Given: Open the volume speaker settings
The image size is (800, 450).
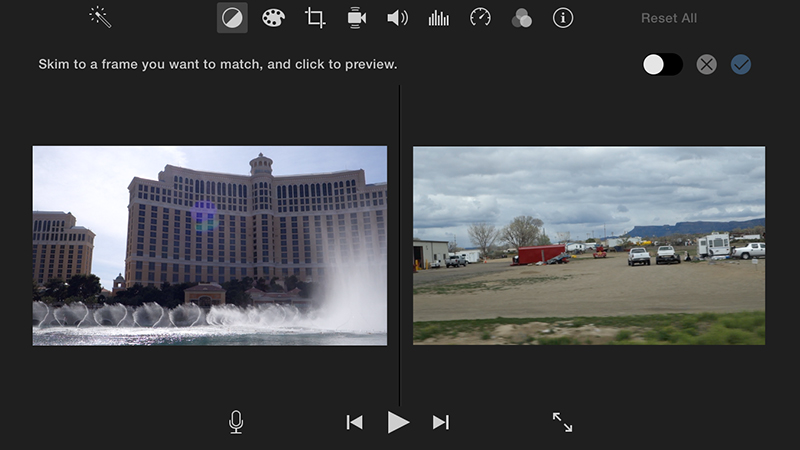Looking at the screenshot, I should pyautogui.click(x=397, y=18).
